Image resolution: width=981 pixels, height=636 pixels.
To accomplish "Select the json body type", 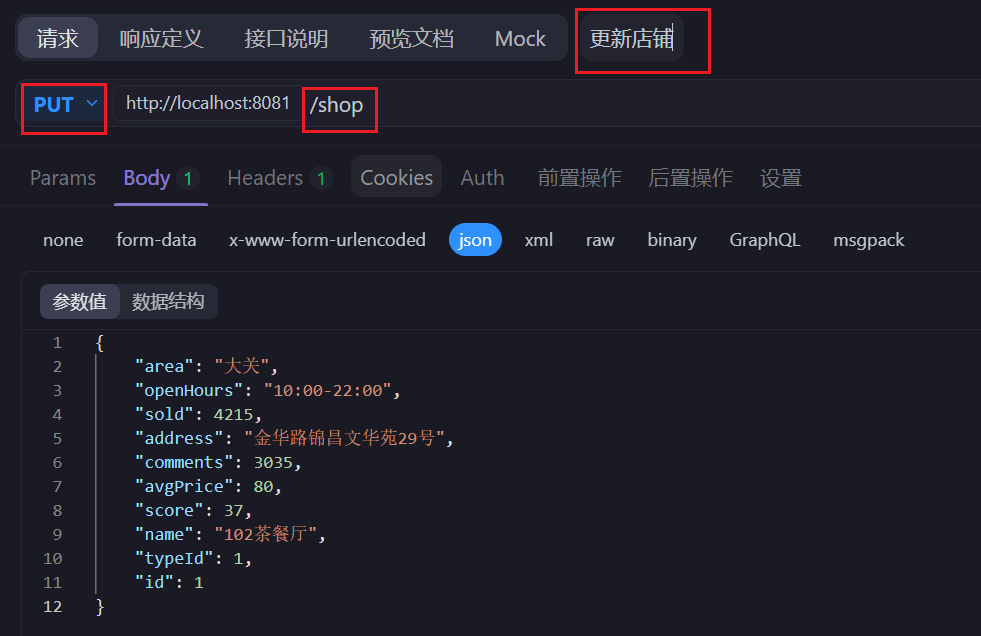I will click(x=475, y=240).
